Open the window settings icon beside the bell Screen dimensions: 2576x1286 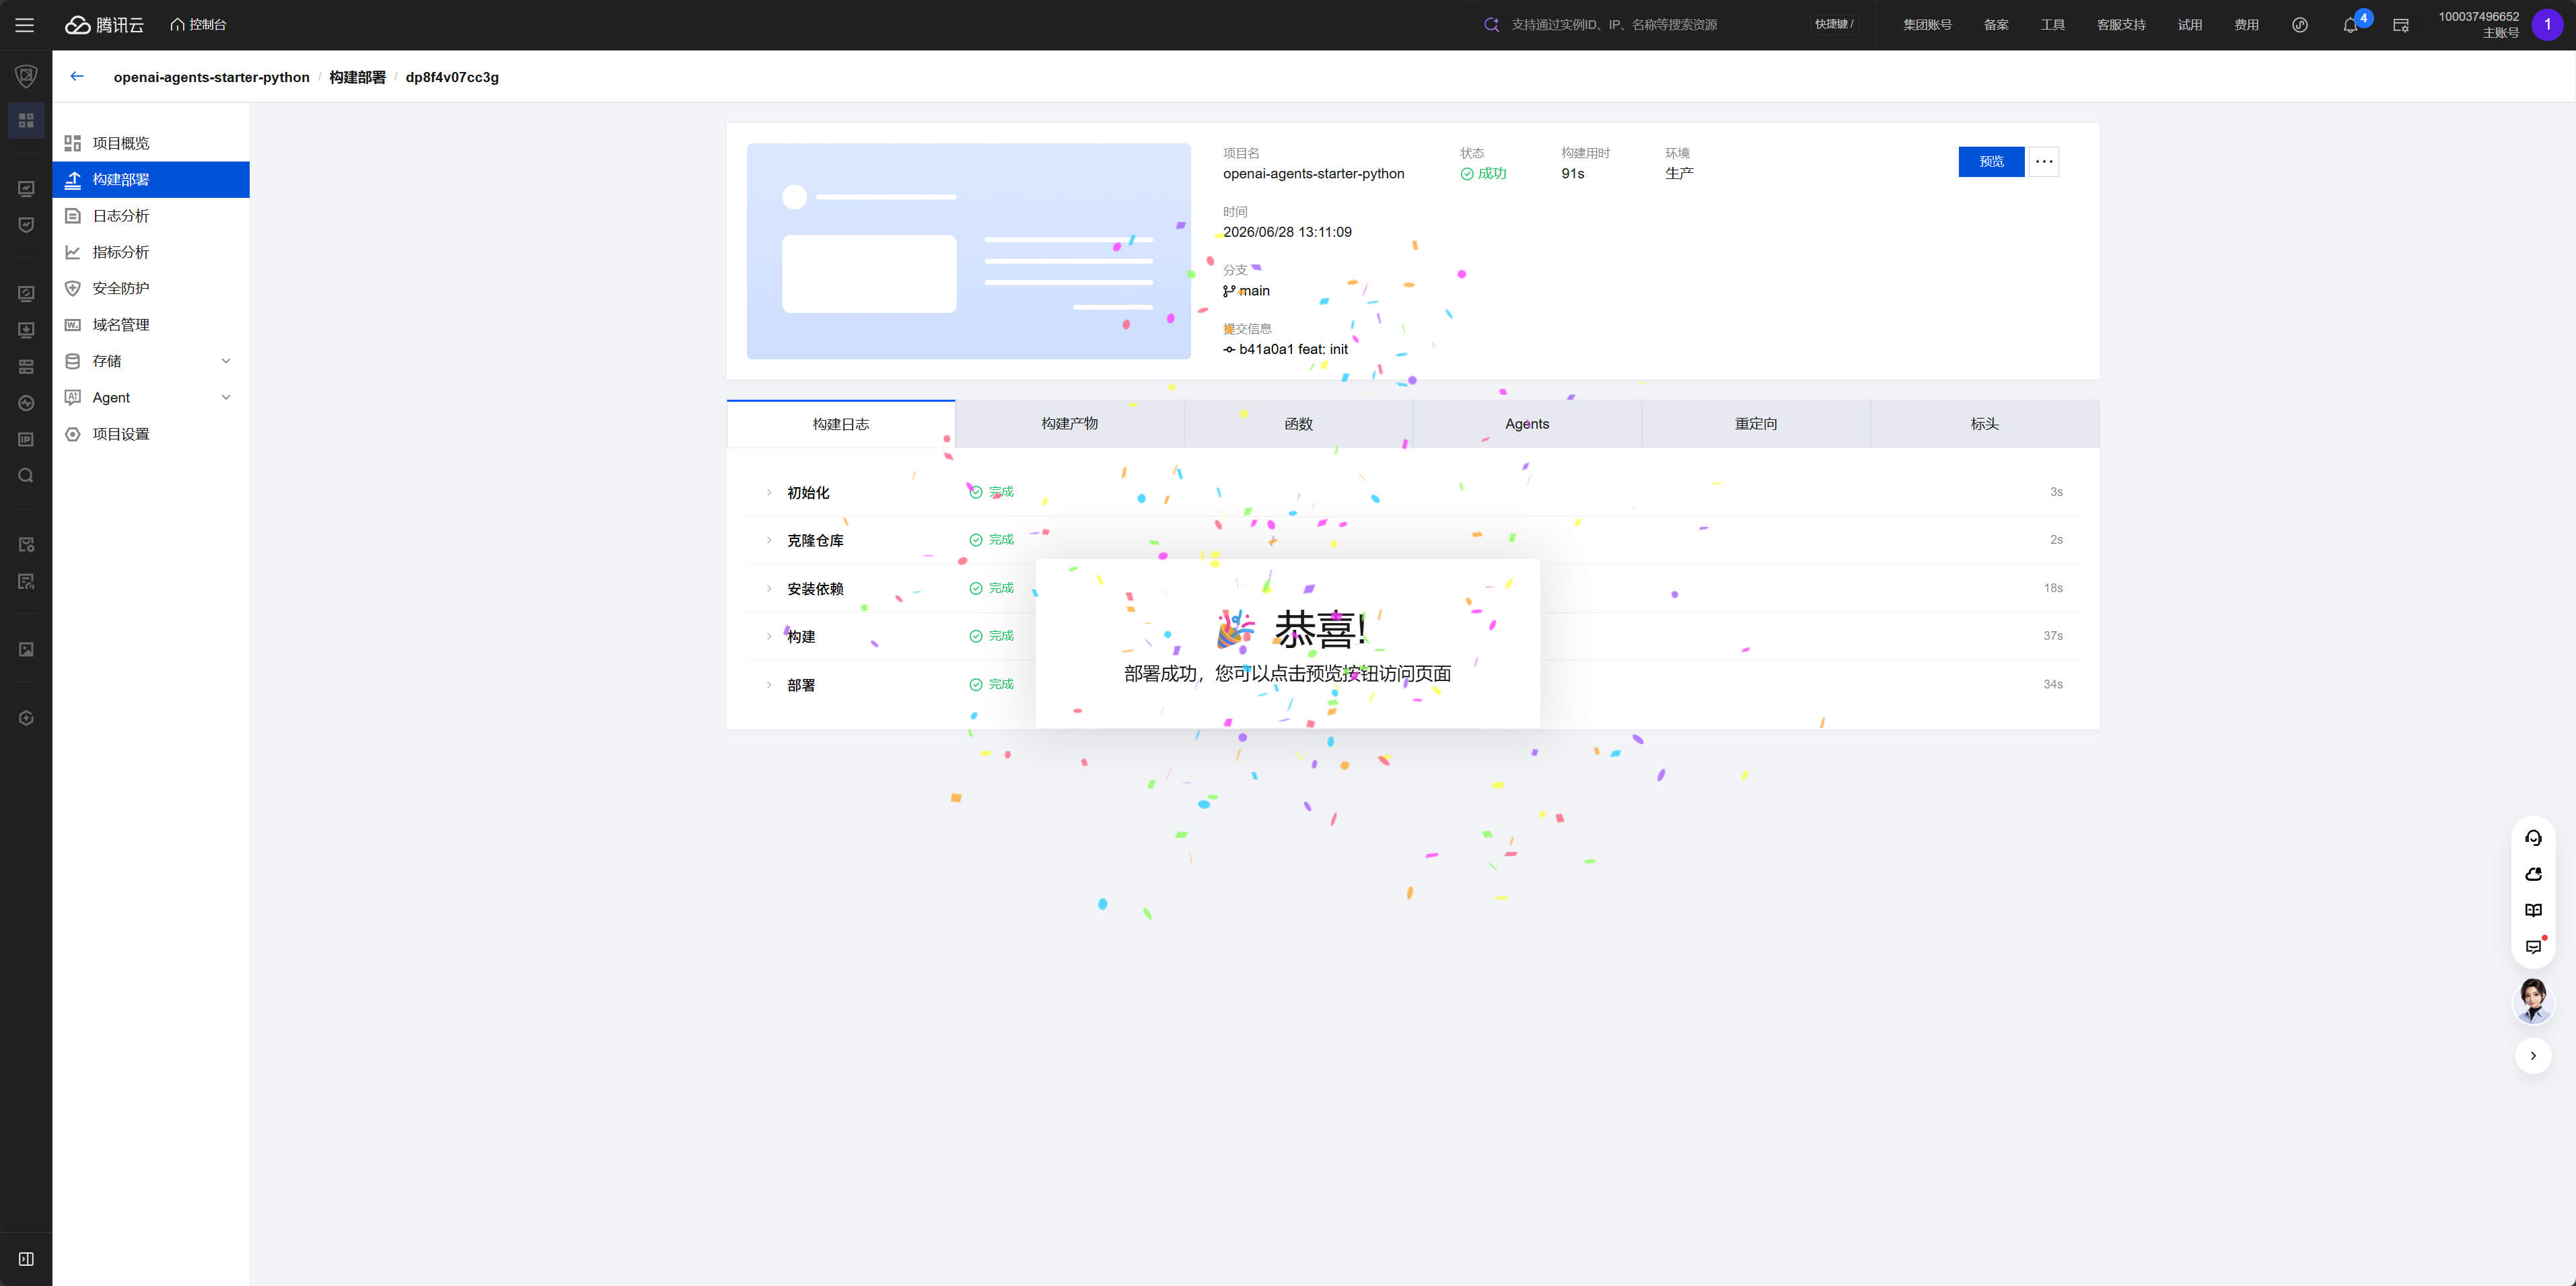tap(2401, 25)
